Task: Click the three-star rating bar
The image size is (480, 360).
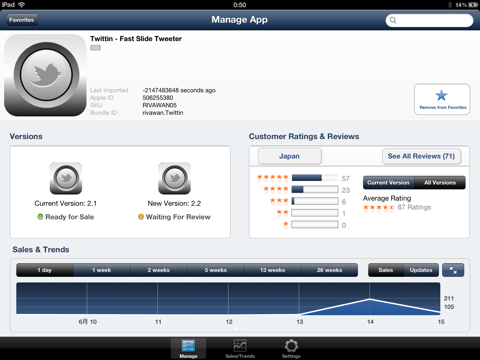Action: click(315, 201)
